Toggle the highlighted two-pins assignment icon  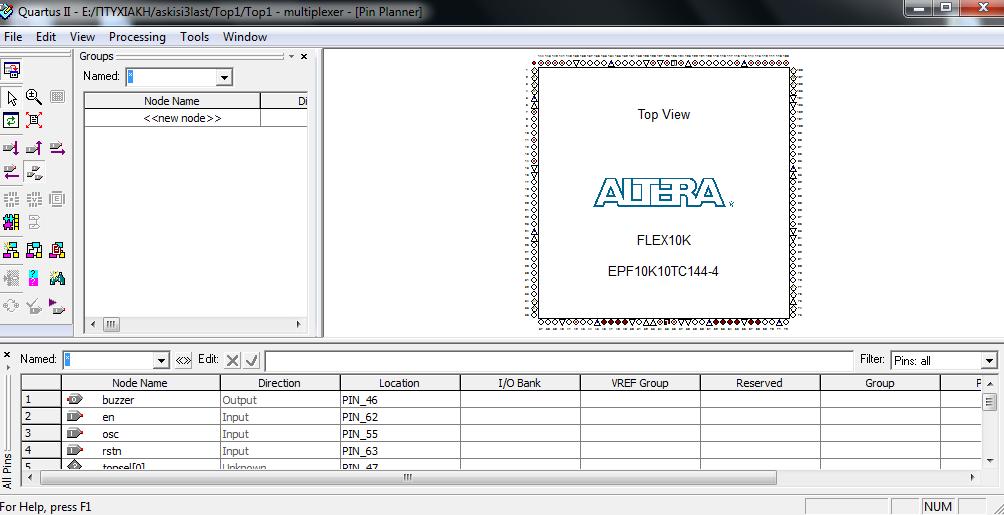pyautogui.click(x=35, y=172)
